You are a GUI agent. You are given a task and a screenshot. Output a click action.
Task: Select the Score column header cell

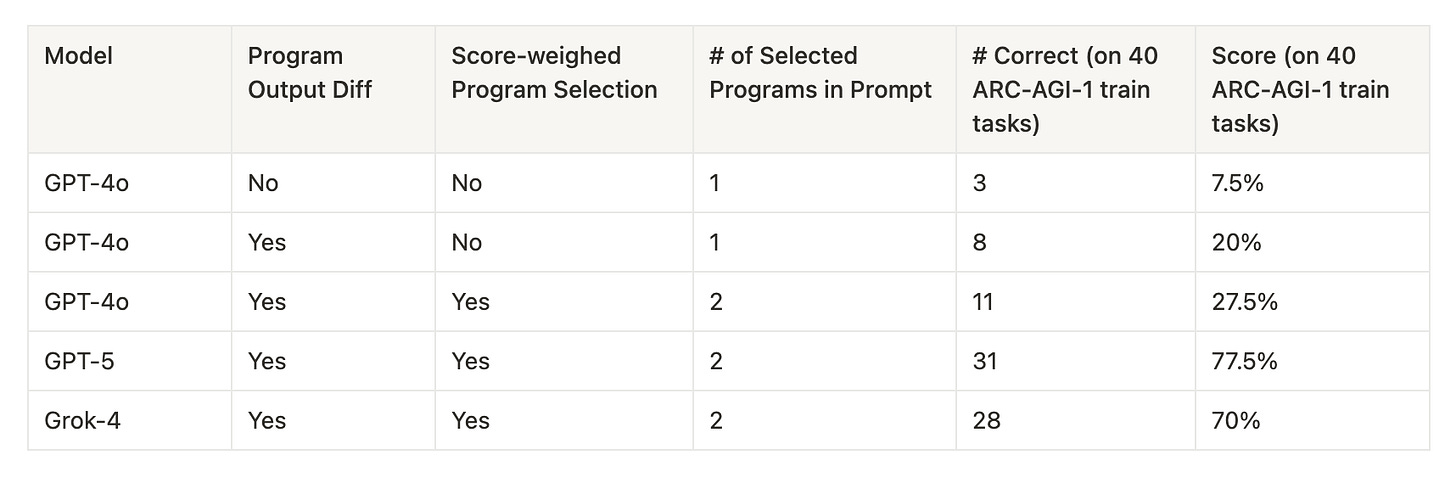[1312, 90]
